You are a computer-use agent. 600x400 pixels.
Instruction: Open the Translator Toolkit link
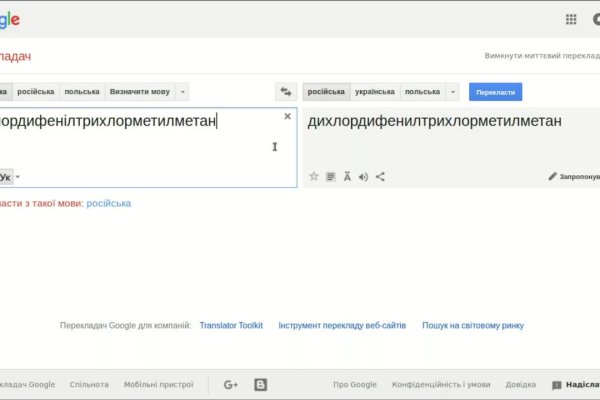click(231, 325)
